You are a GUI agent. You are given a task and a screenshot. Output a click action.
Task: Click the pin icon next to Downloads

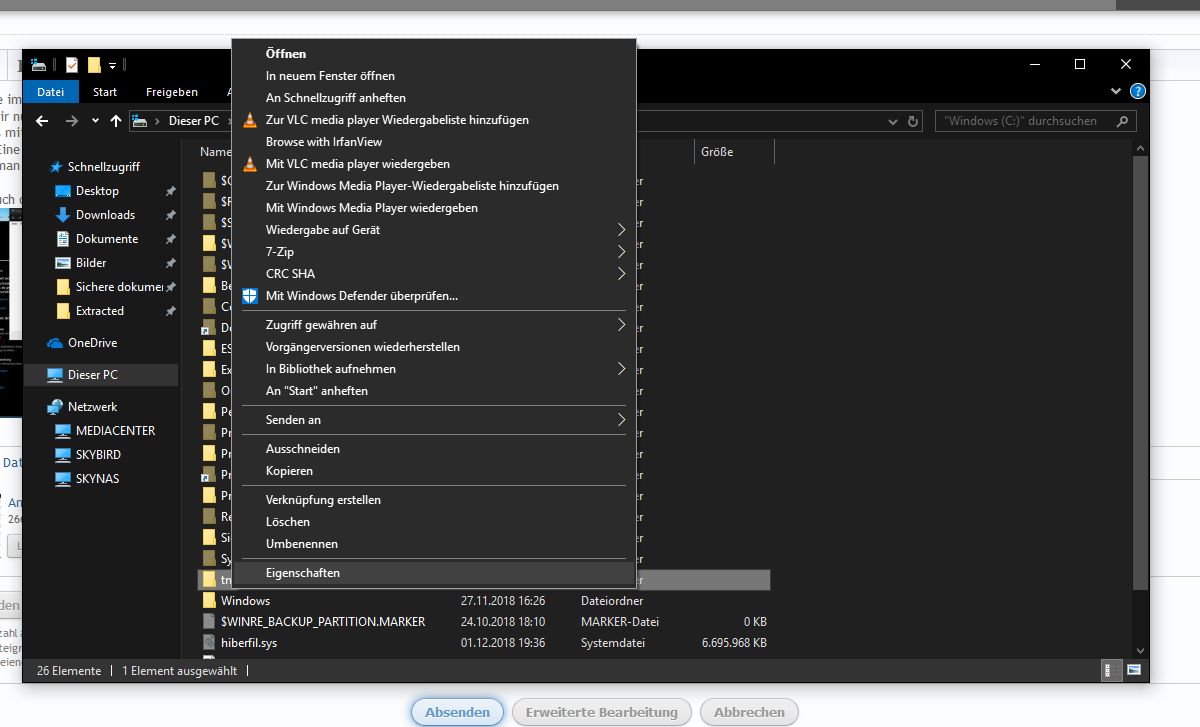[170, 215]
